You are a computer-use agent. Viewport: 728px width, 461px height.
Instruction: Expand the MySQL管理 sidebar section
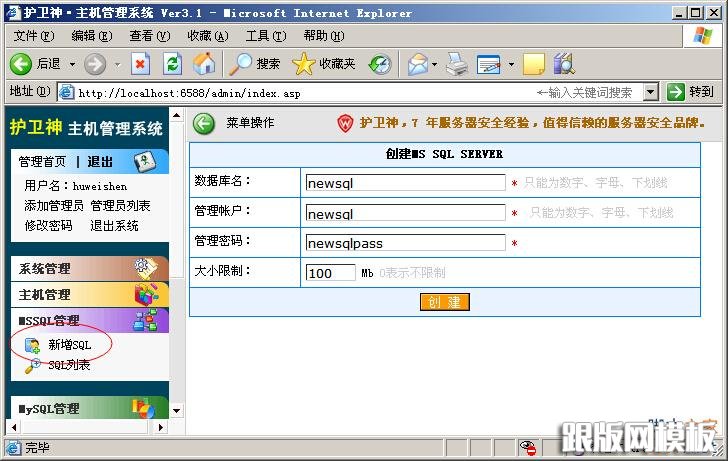(x=89, y=408)
